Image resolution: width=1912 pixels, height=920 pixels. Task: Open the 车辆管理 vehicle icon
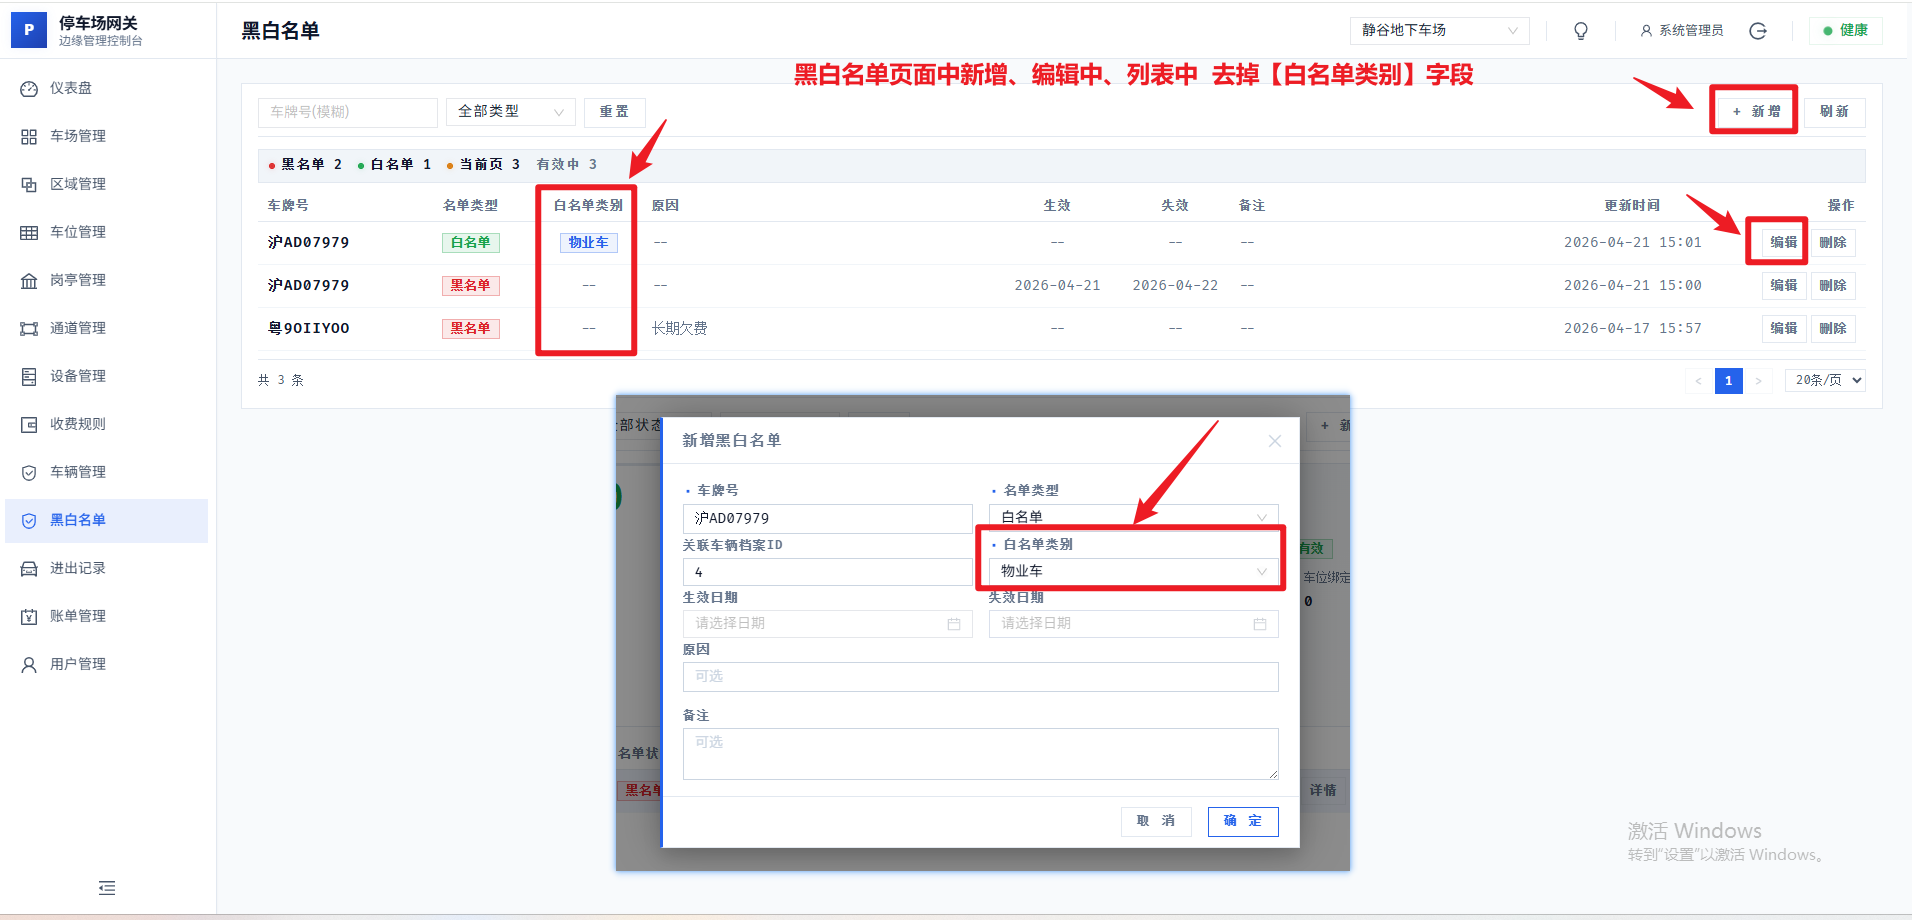[x=28, y=472]
